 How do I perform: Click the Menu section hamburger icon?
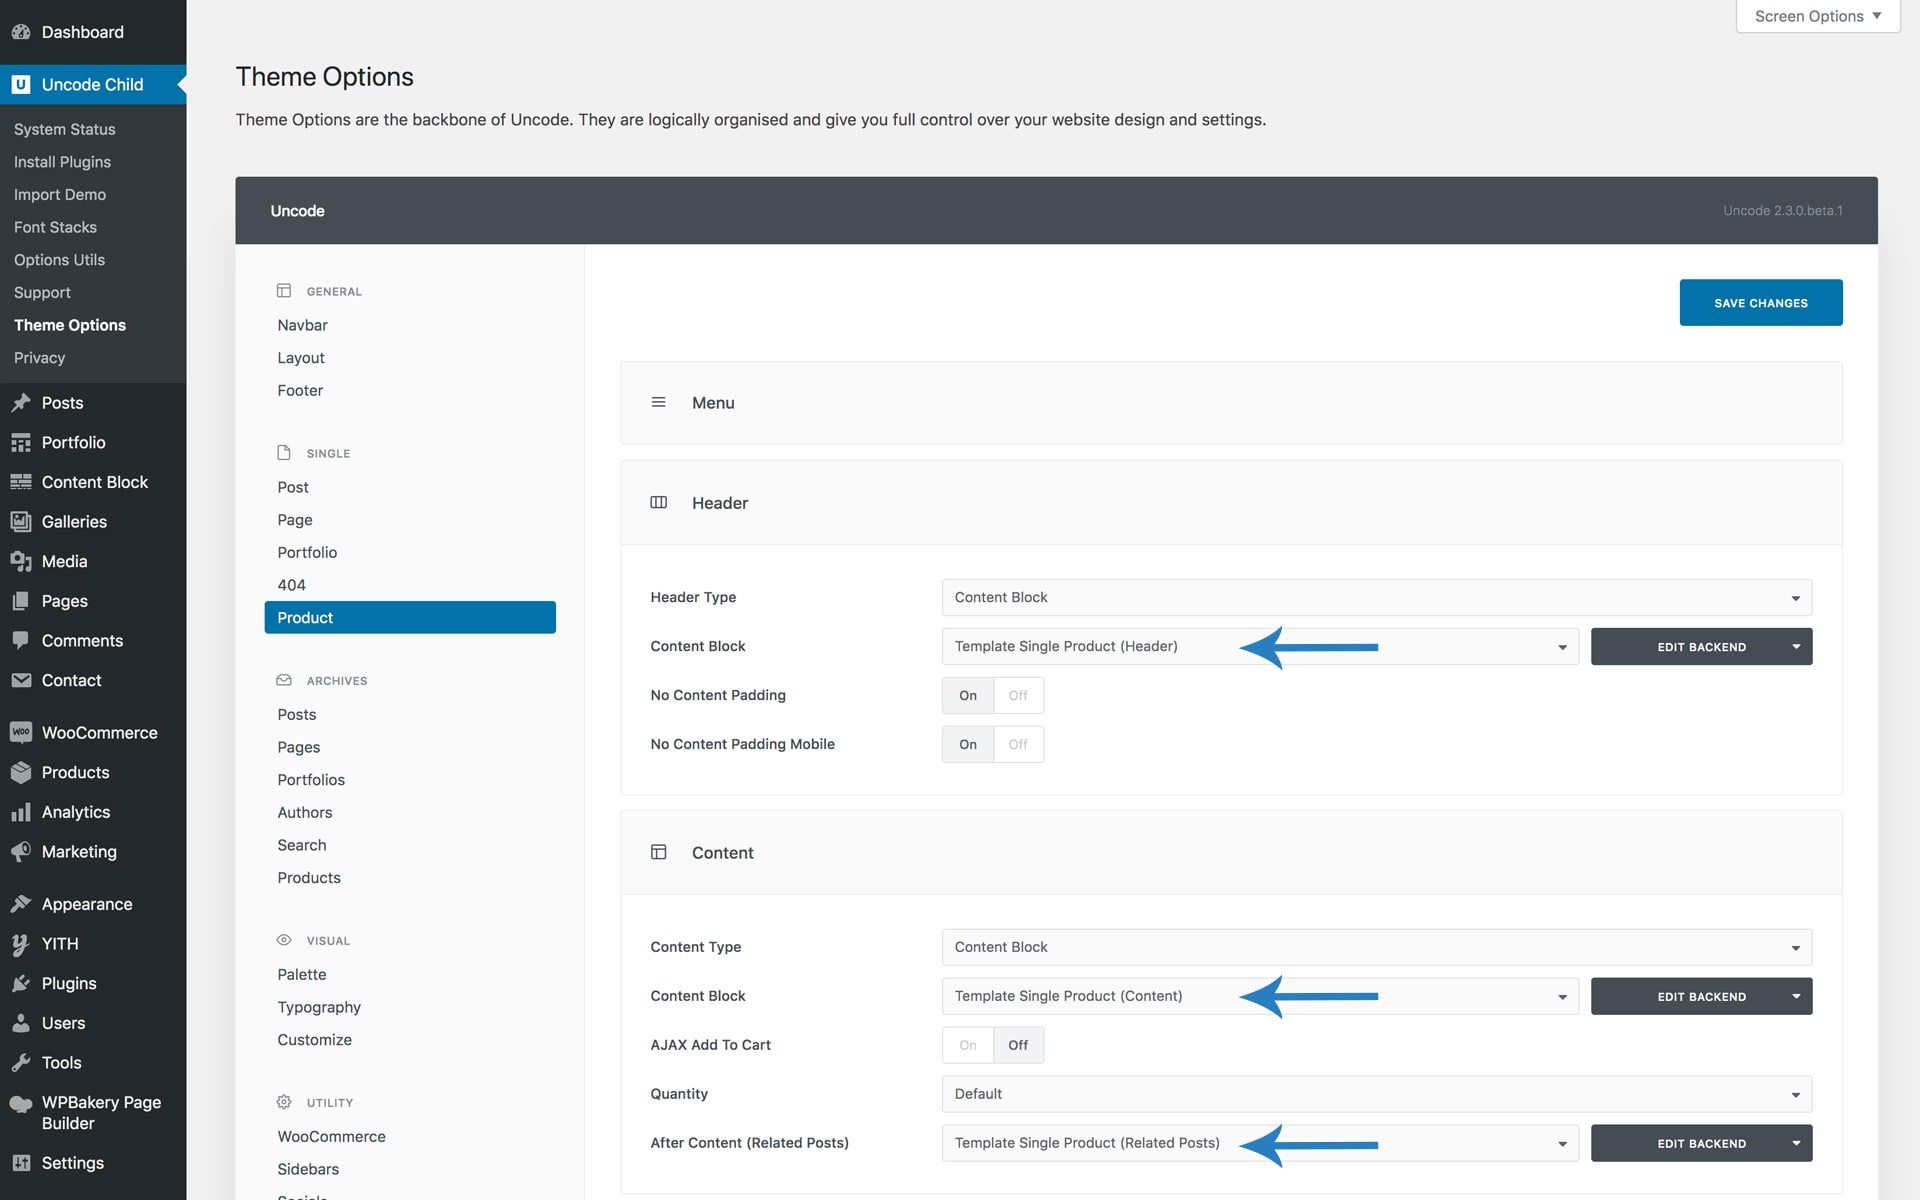(658, 402)
